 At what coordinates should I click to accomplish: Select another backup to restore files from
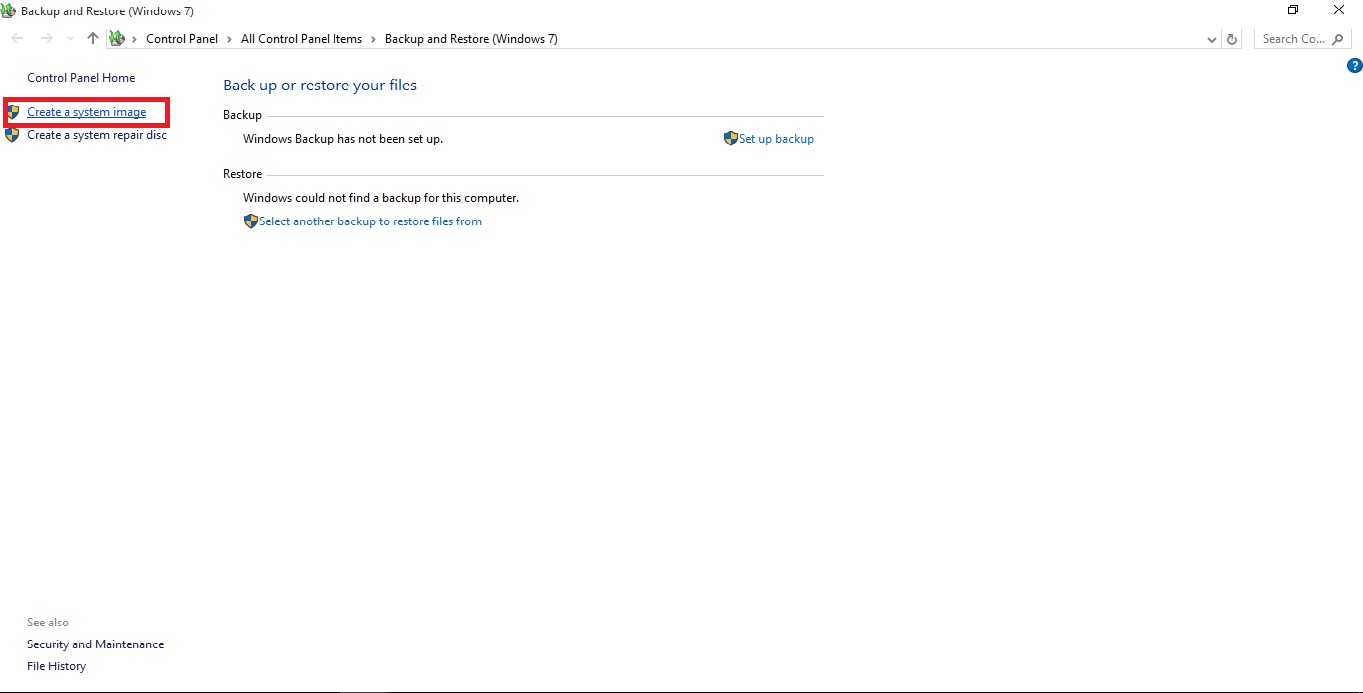point(370,221)
